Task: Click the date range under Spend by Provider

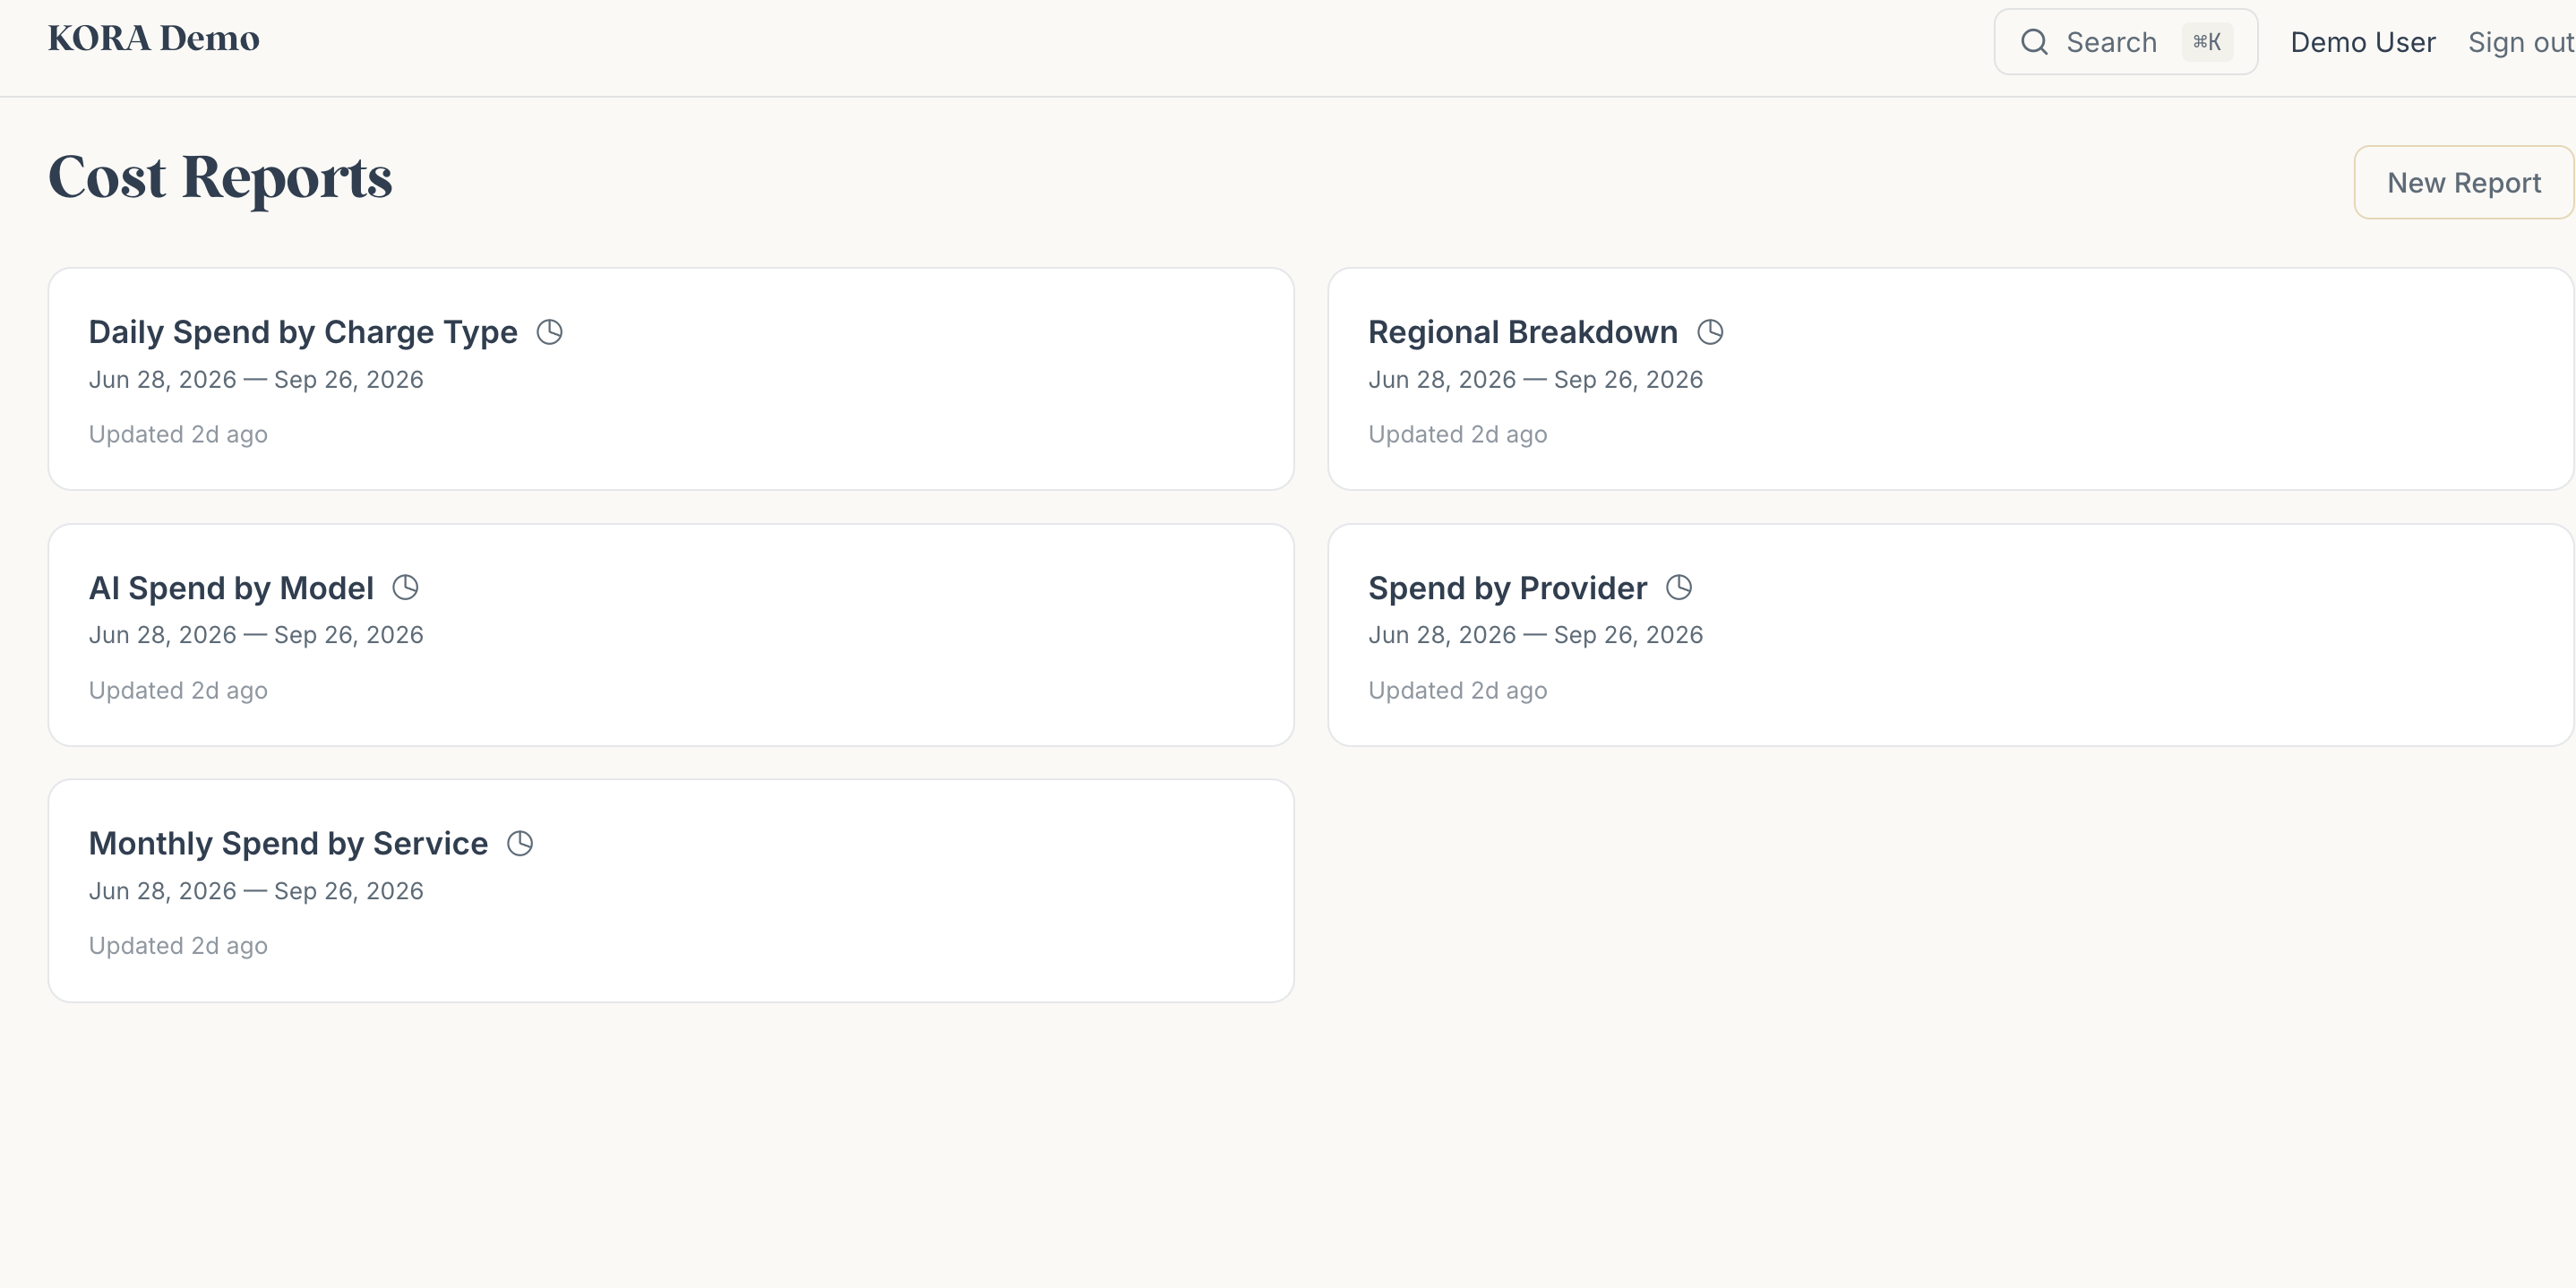Action: pos(1535,635)
